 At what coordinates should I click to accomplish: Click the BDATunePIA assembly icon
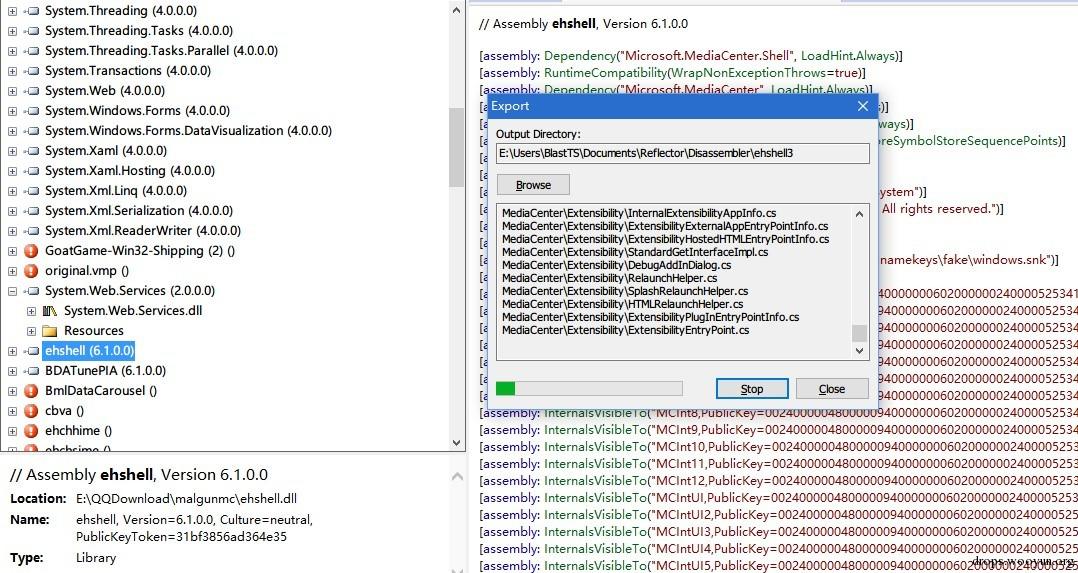32,371
